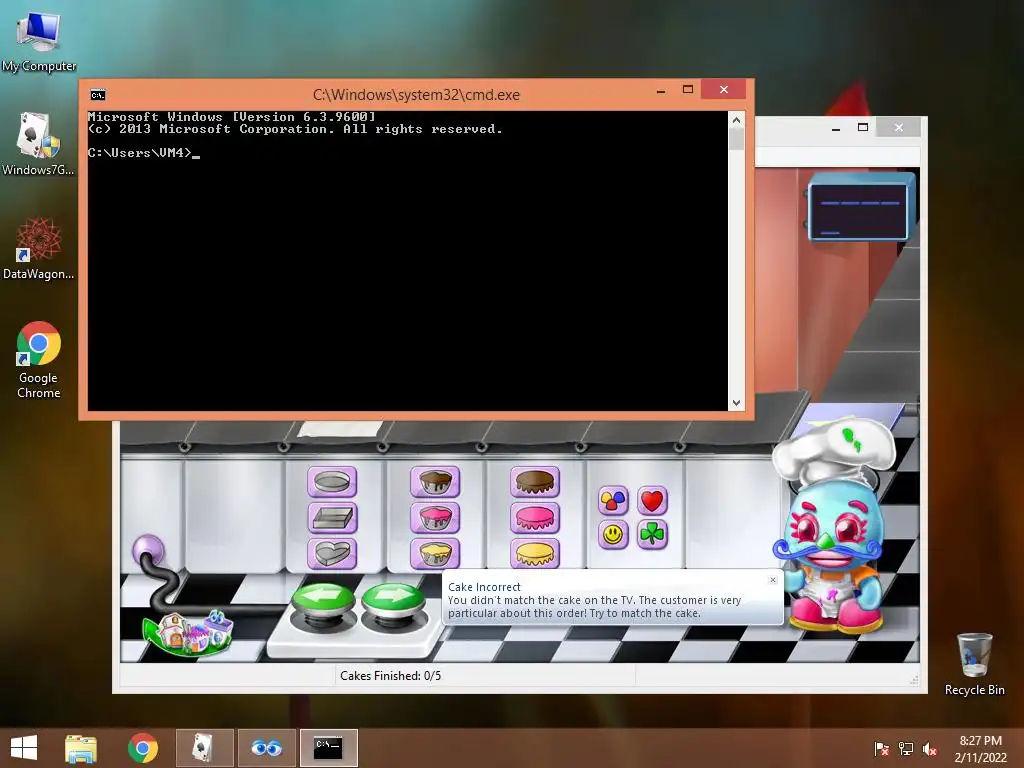Select the heart-shaped cake pan
Image resolution: width=1024 pixels, height=768 pixels.
[x=332, y=554]
